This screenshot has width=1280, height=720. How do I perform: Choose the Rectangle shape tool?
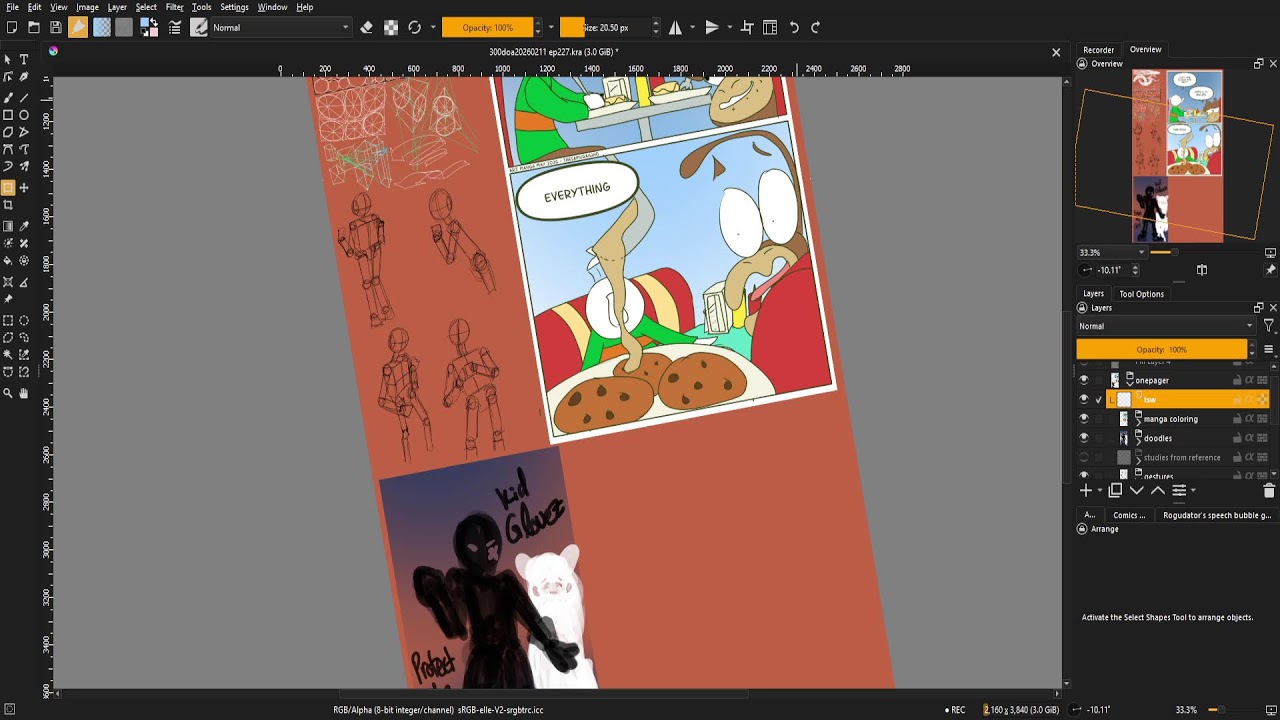point(8,115)
